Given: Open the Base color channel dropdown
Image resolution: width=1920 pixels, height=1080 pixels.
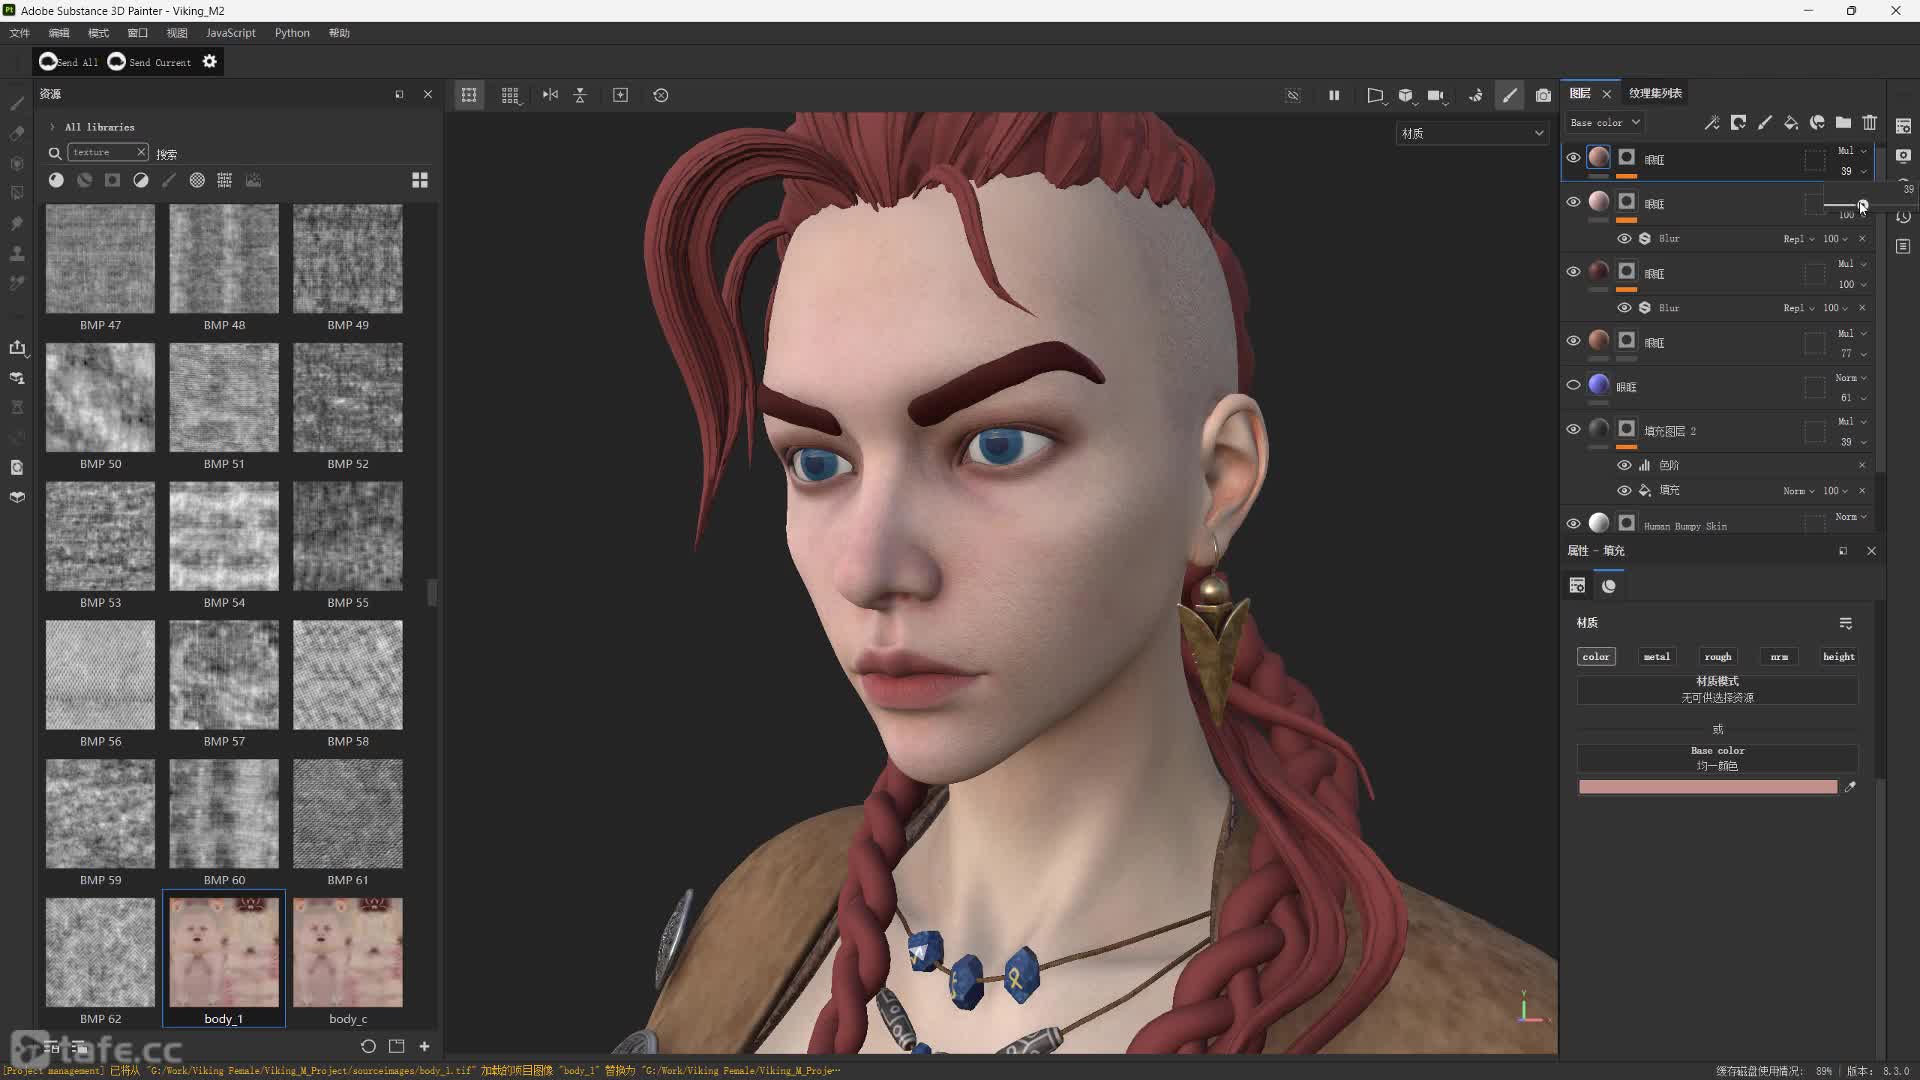Looking at the screenshot, I should click(x=1605, y=122).
